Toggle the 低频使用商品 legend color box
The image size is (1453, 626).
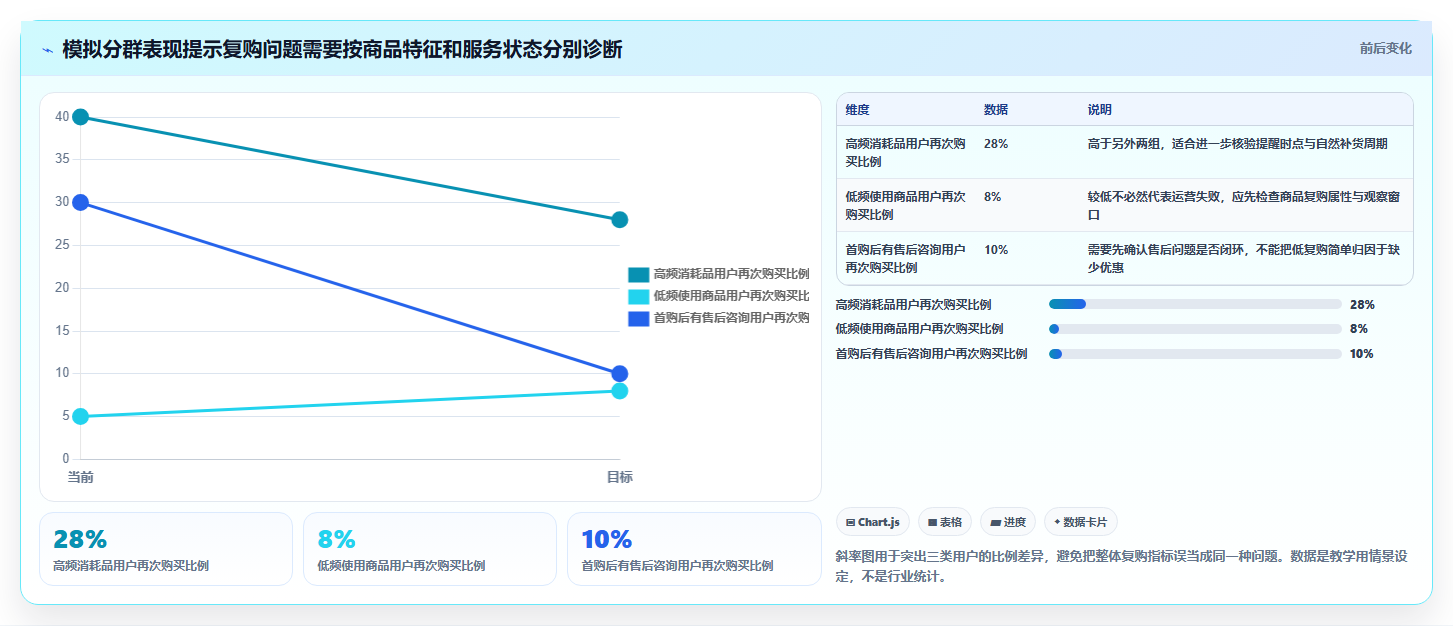(638, 296)
